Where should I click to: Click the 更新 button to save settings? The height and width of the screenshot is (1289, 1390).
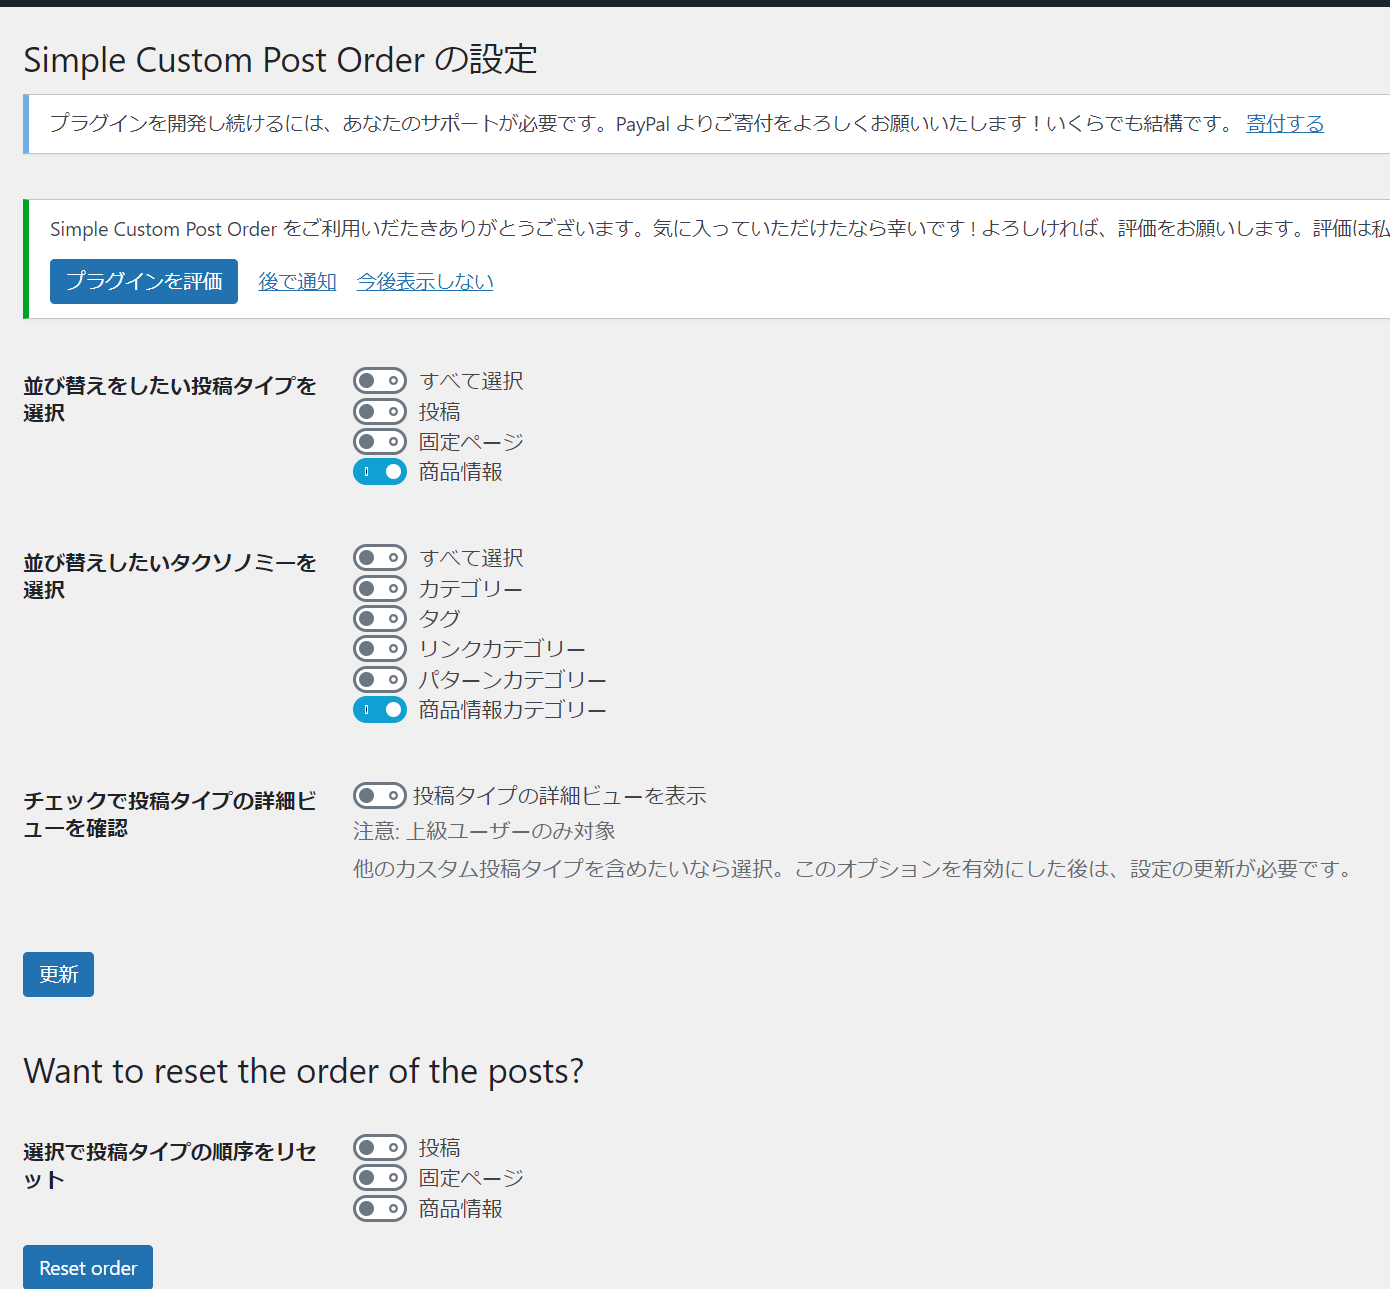[57, 974]
